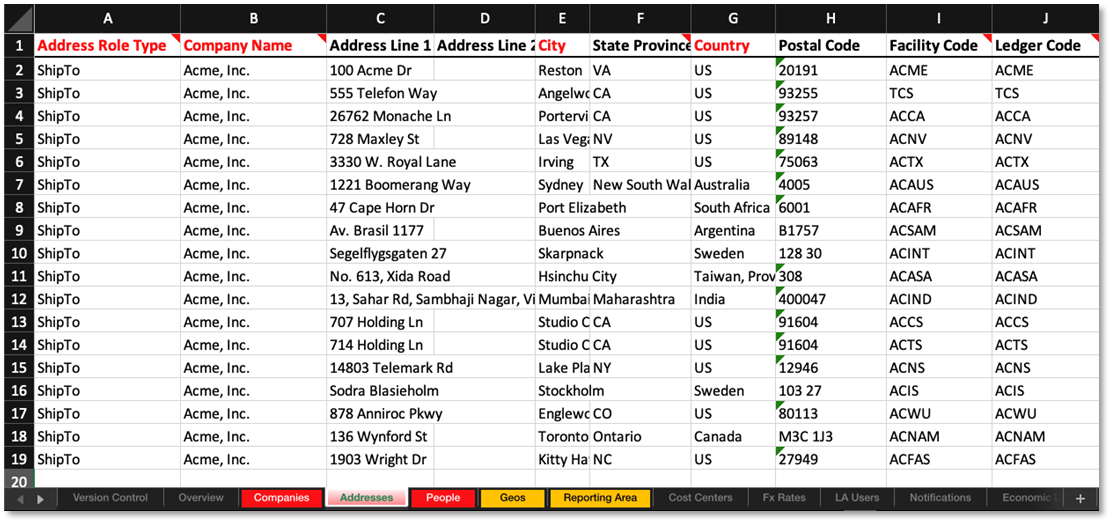This screenshot has height=523, width=1111.
Task: Switch to the Overview sheet tab
Action: (x=201, y=498)
